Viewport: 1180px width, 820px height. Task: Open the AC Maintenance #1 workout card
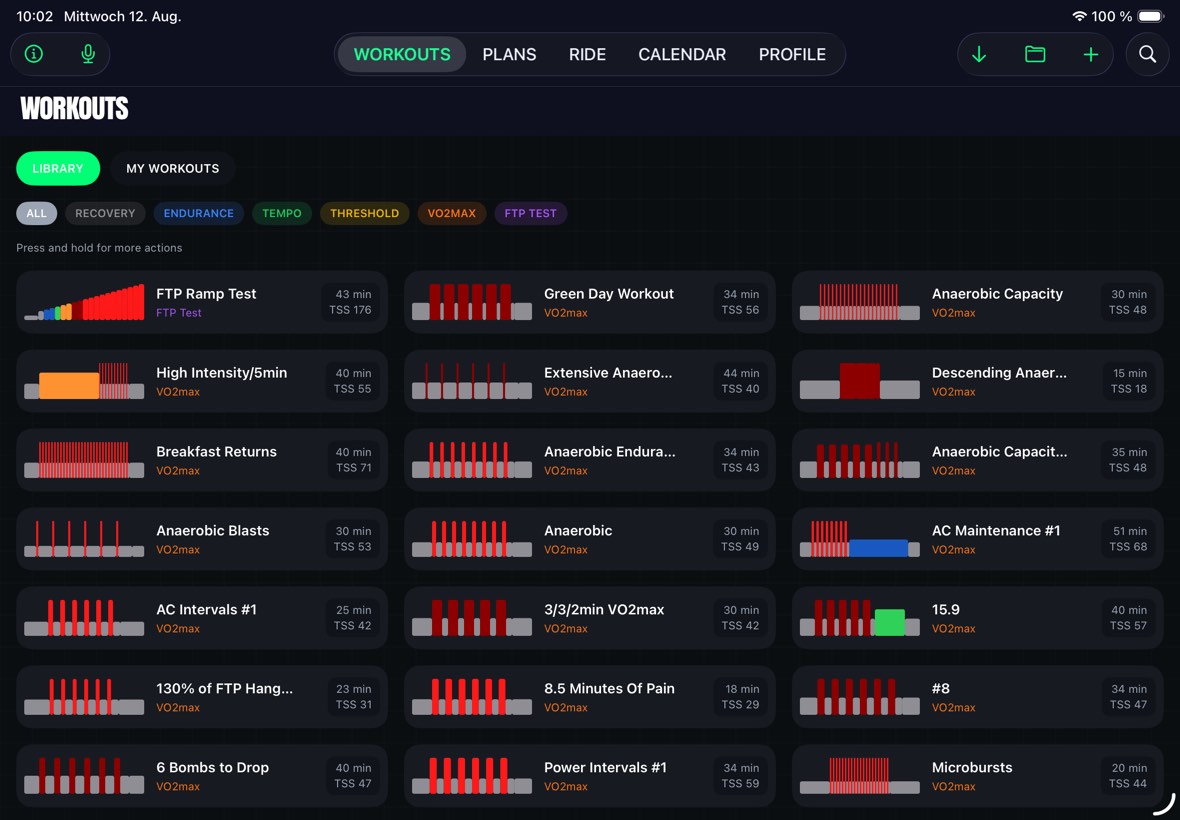point(978,539)
